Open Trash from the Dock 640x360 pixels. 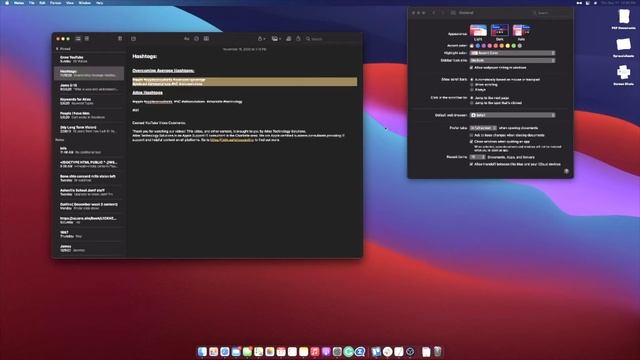coord(437,351)
